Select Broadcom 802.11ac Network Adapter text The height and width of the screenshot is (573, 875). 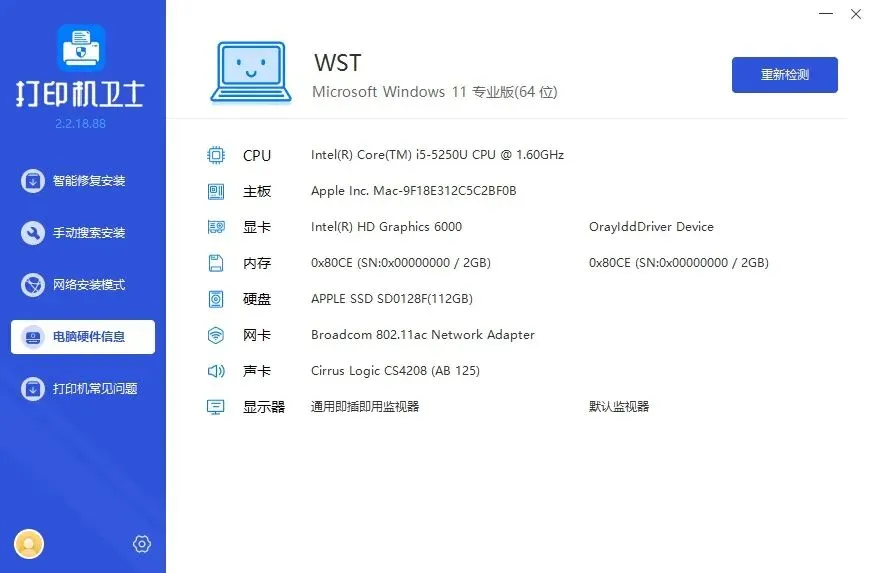[422, 335]
